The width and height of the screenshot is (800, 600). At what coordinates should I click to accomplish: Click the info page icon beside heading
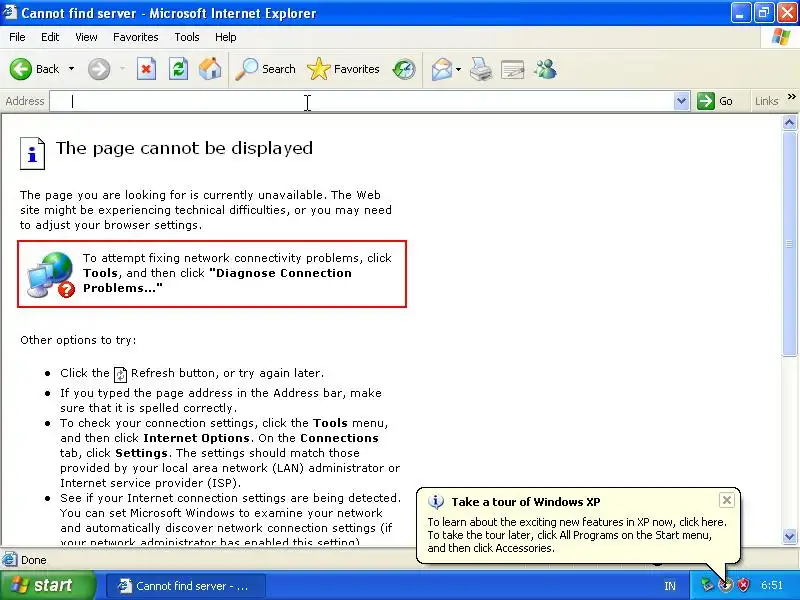[33, 153]
